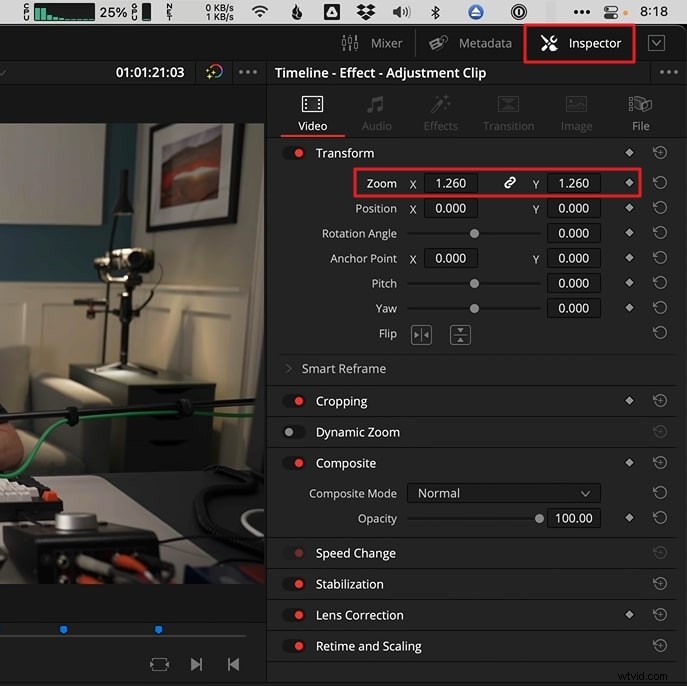This screenshot has height=686, width=687.
Task: Toggle the Retime and Scaling switch
Action: tap(294, 646)
